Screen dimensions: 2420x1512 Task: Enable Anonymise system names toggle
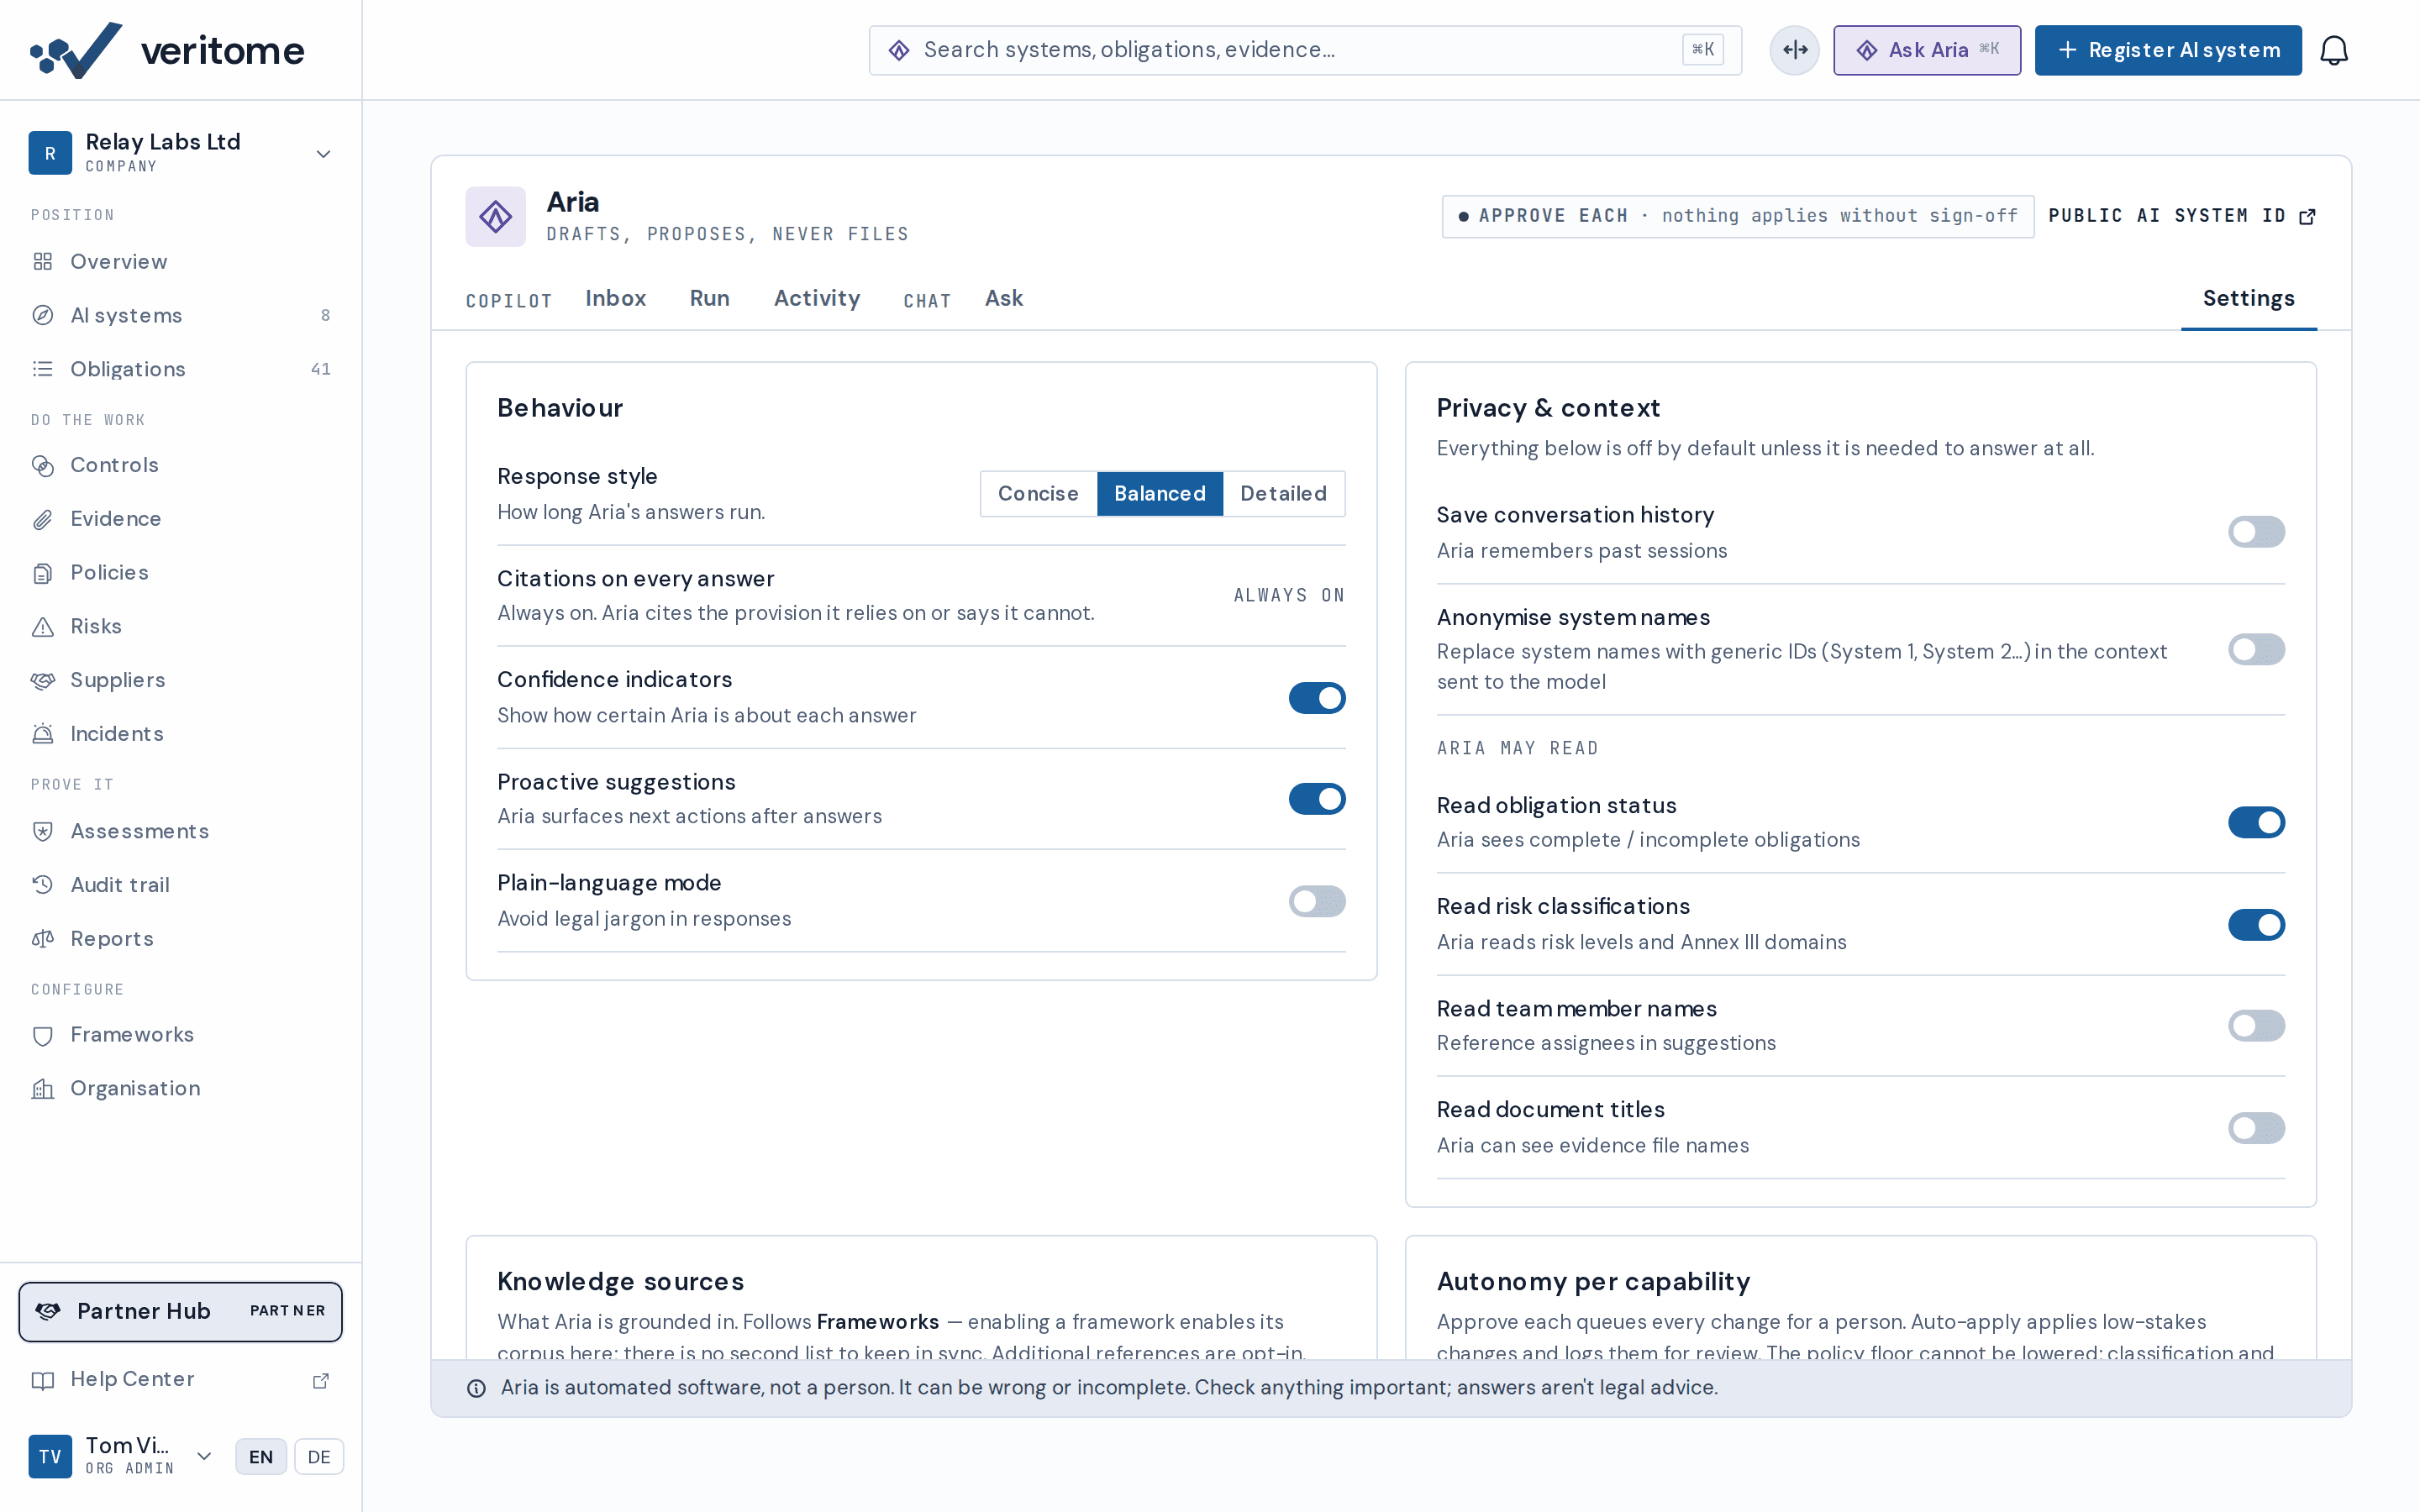pos(2256,649)
